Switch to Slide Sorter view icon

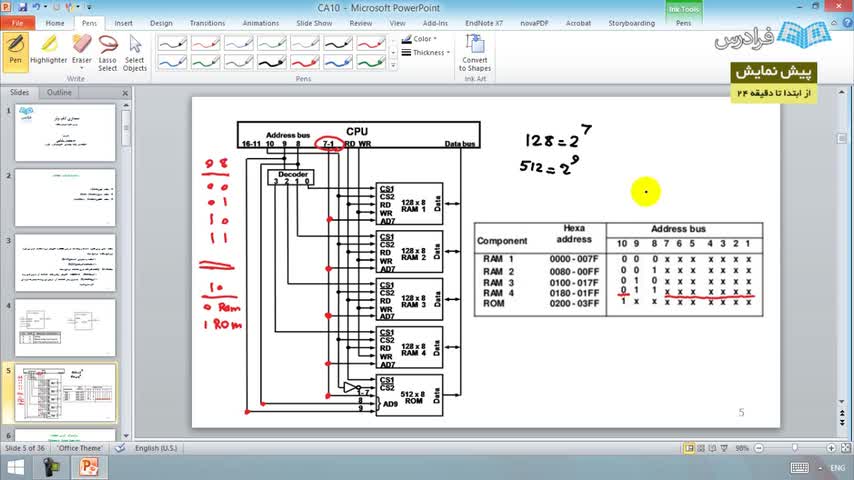(x=701, y=448)
